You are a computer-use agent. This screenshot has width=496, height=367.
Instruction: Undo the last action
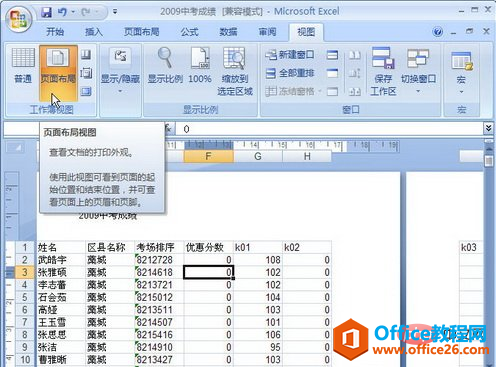click(62, 12)
